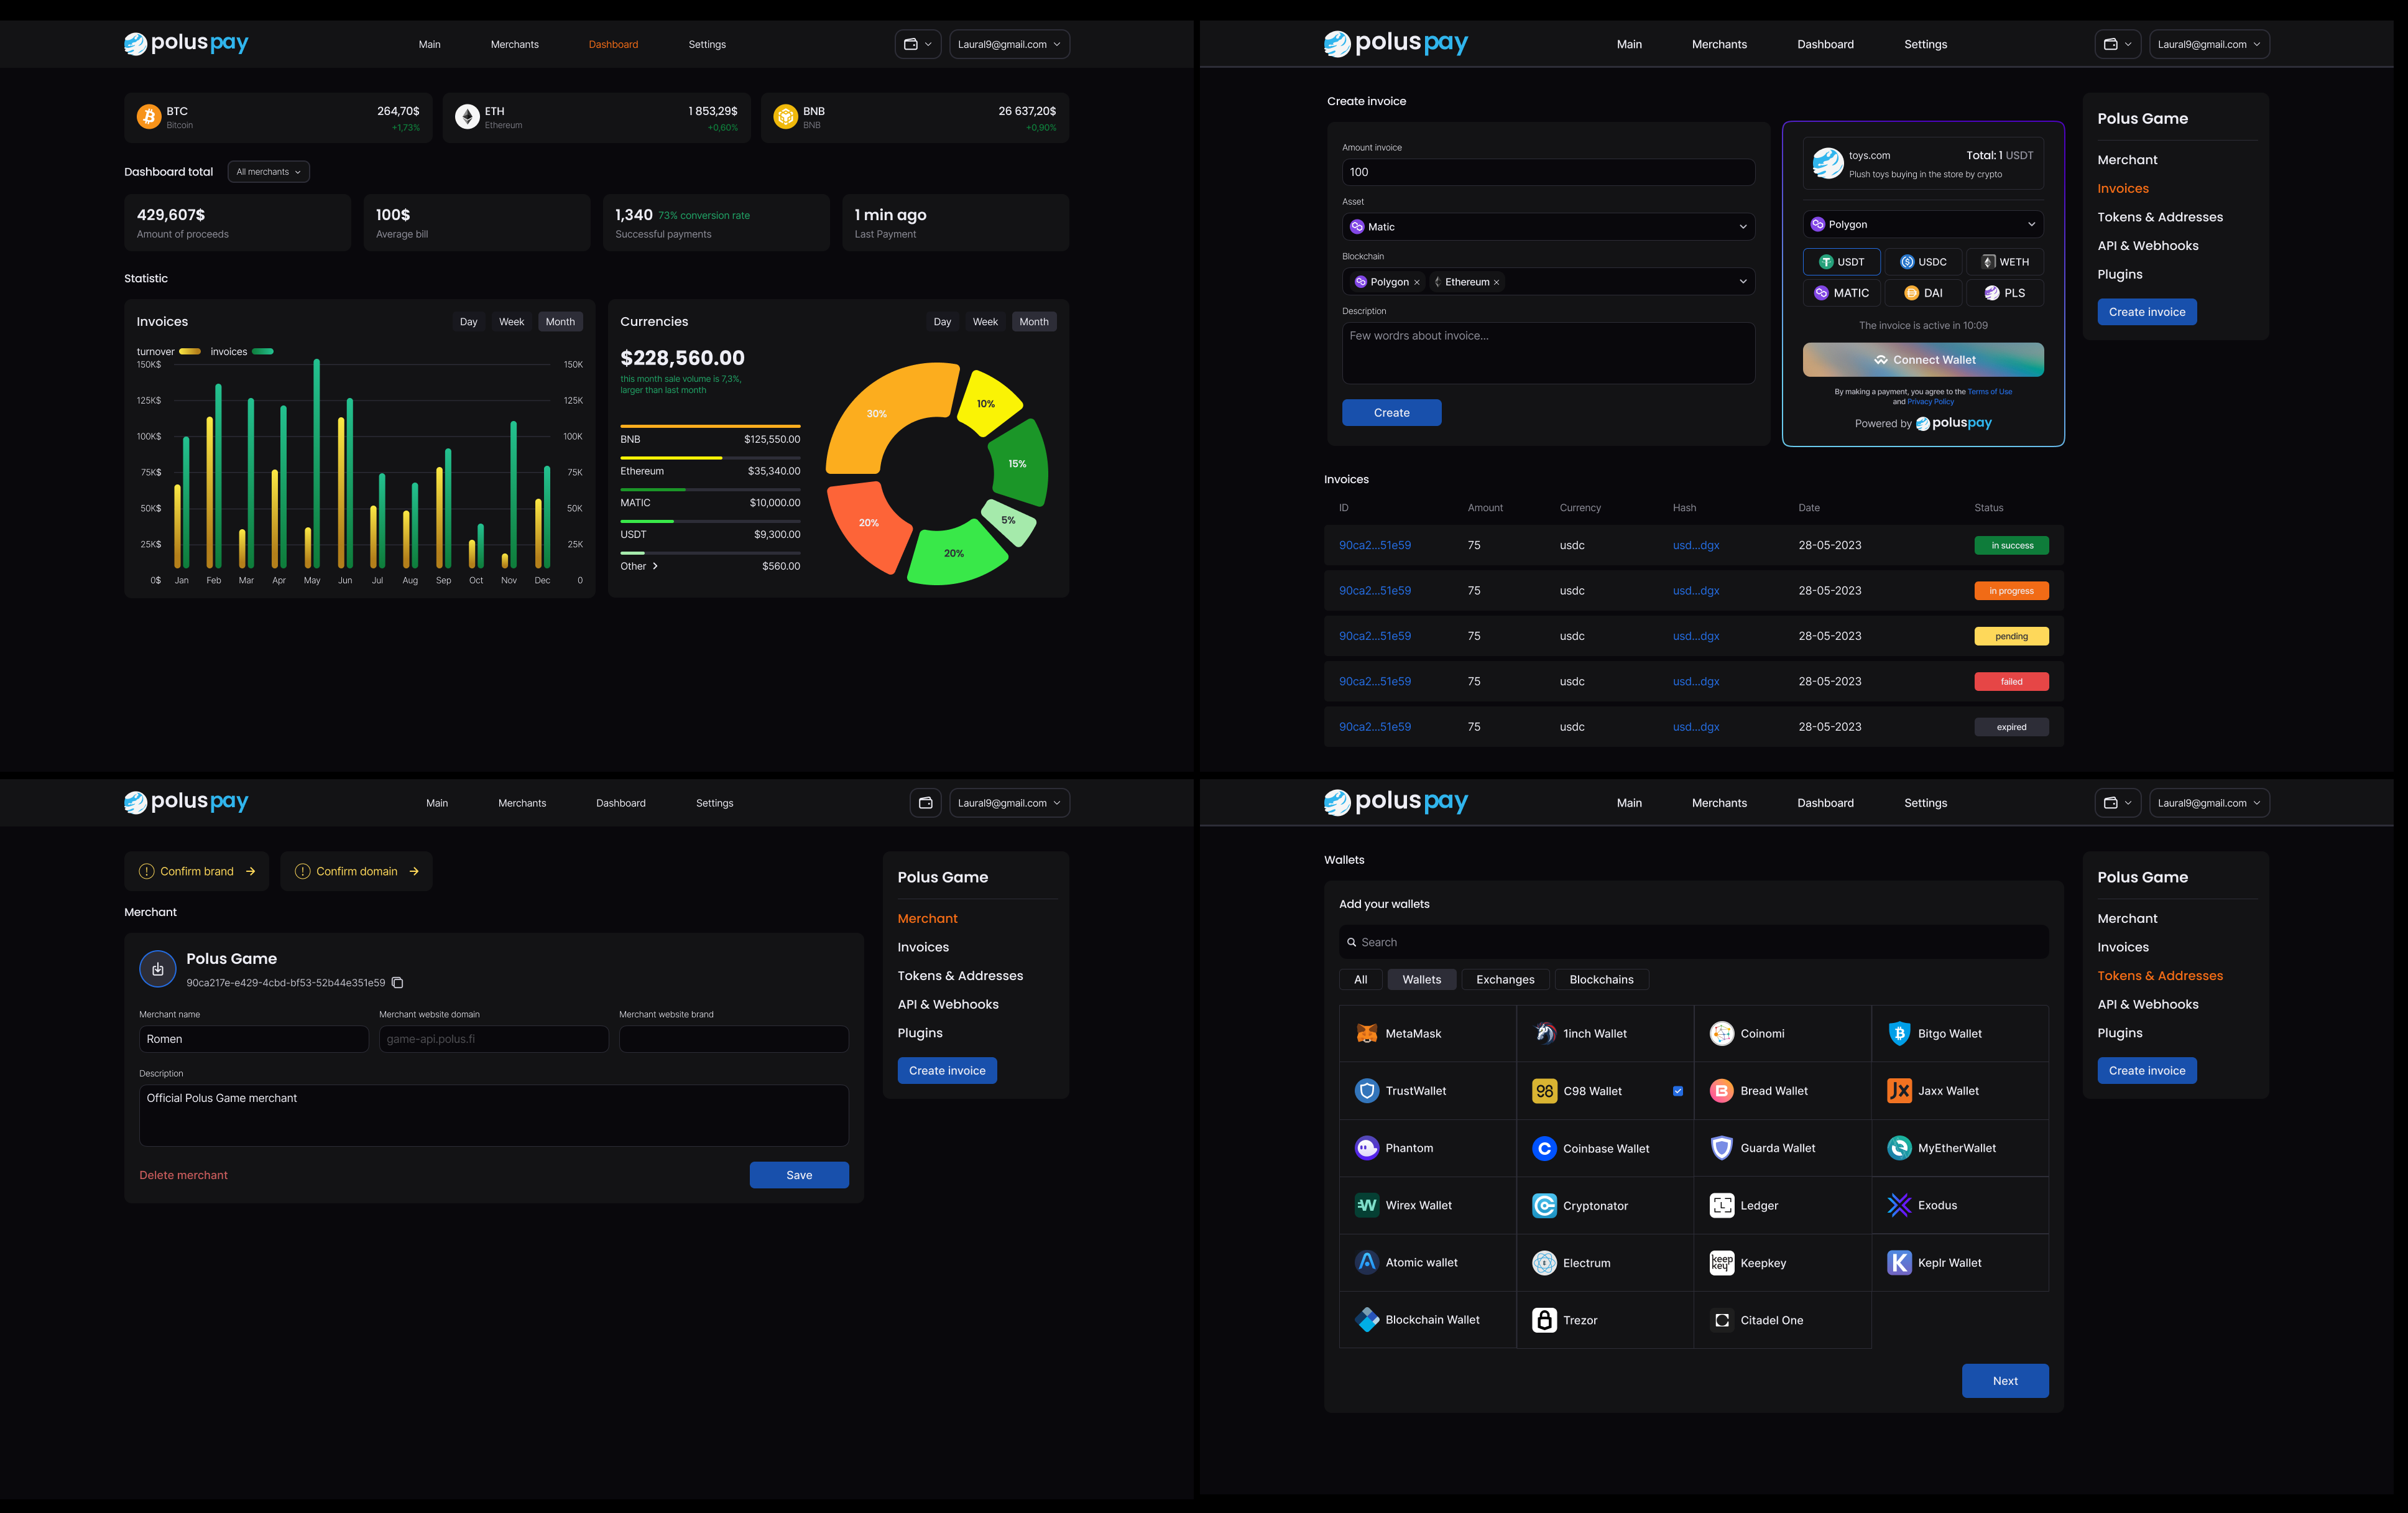Open the All merchants dropdown

point(268,172)
